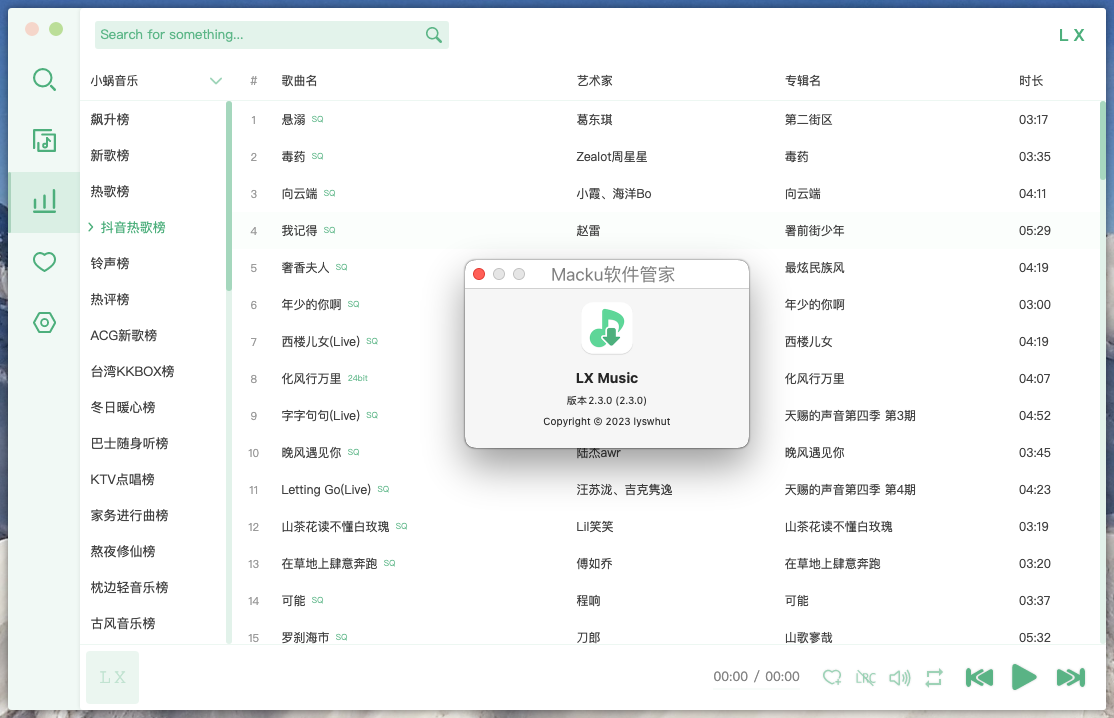Click the LX Music app icon in about dialog
Viewport: 1114px width, 718px height.
[x=607, y=328]
